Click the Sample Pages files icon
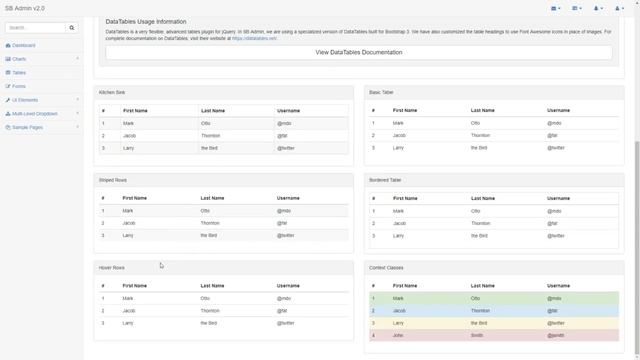Viewport: 640px width, 360px height. (8, 127)
